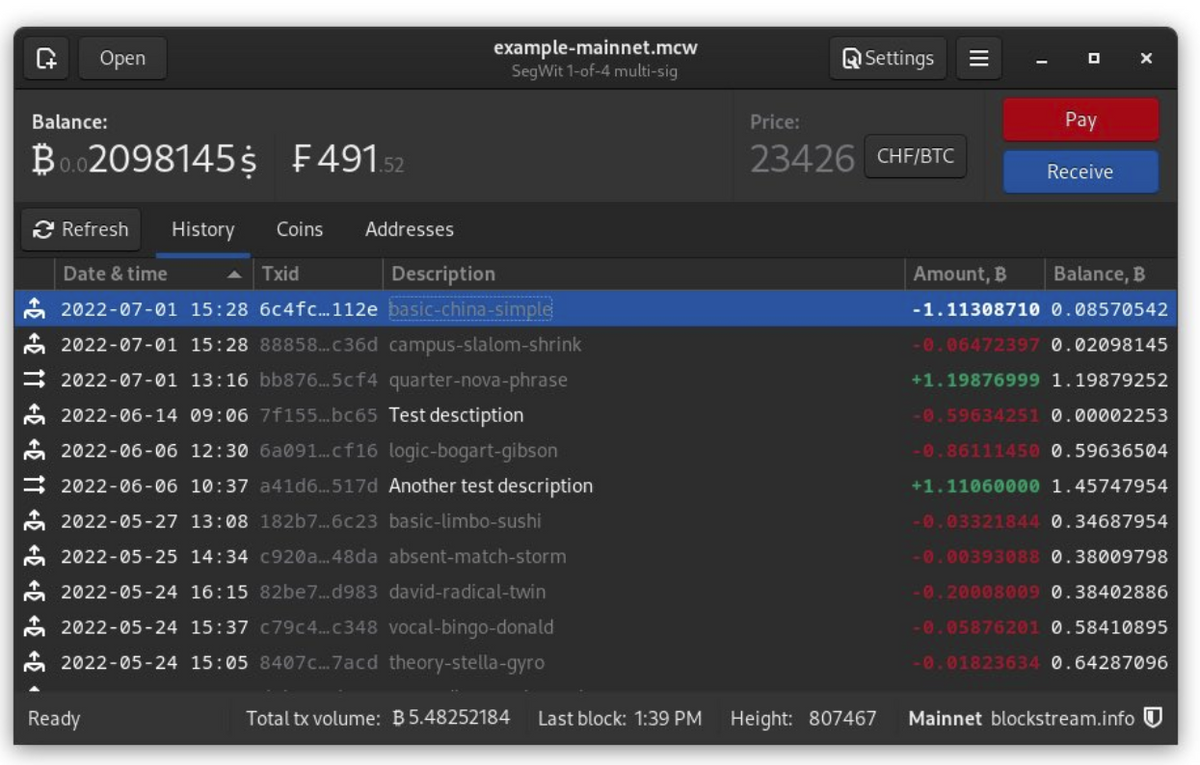
Task: Open the CHF/BTC currency selector
Action: pyautogui.click(x=914, y=157)
